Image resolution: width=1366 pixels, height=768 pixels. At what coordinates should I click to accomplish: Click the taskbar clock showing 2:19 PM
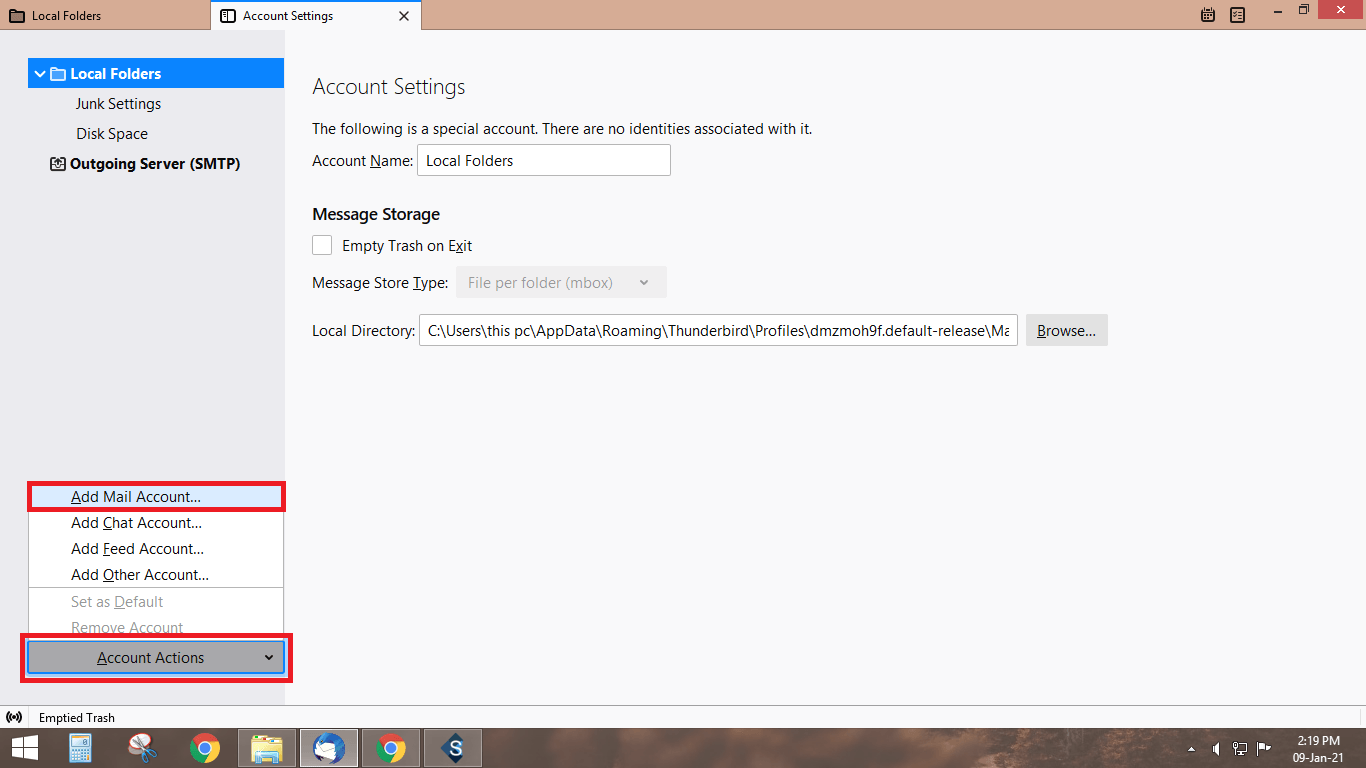point(1318,741)
